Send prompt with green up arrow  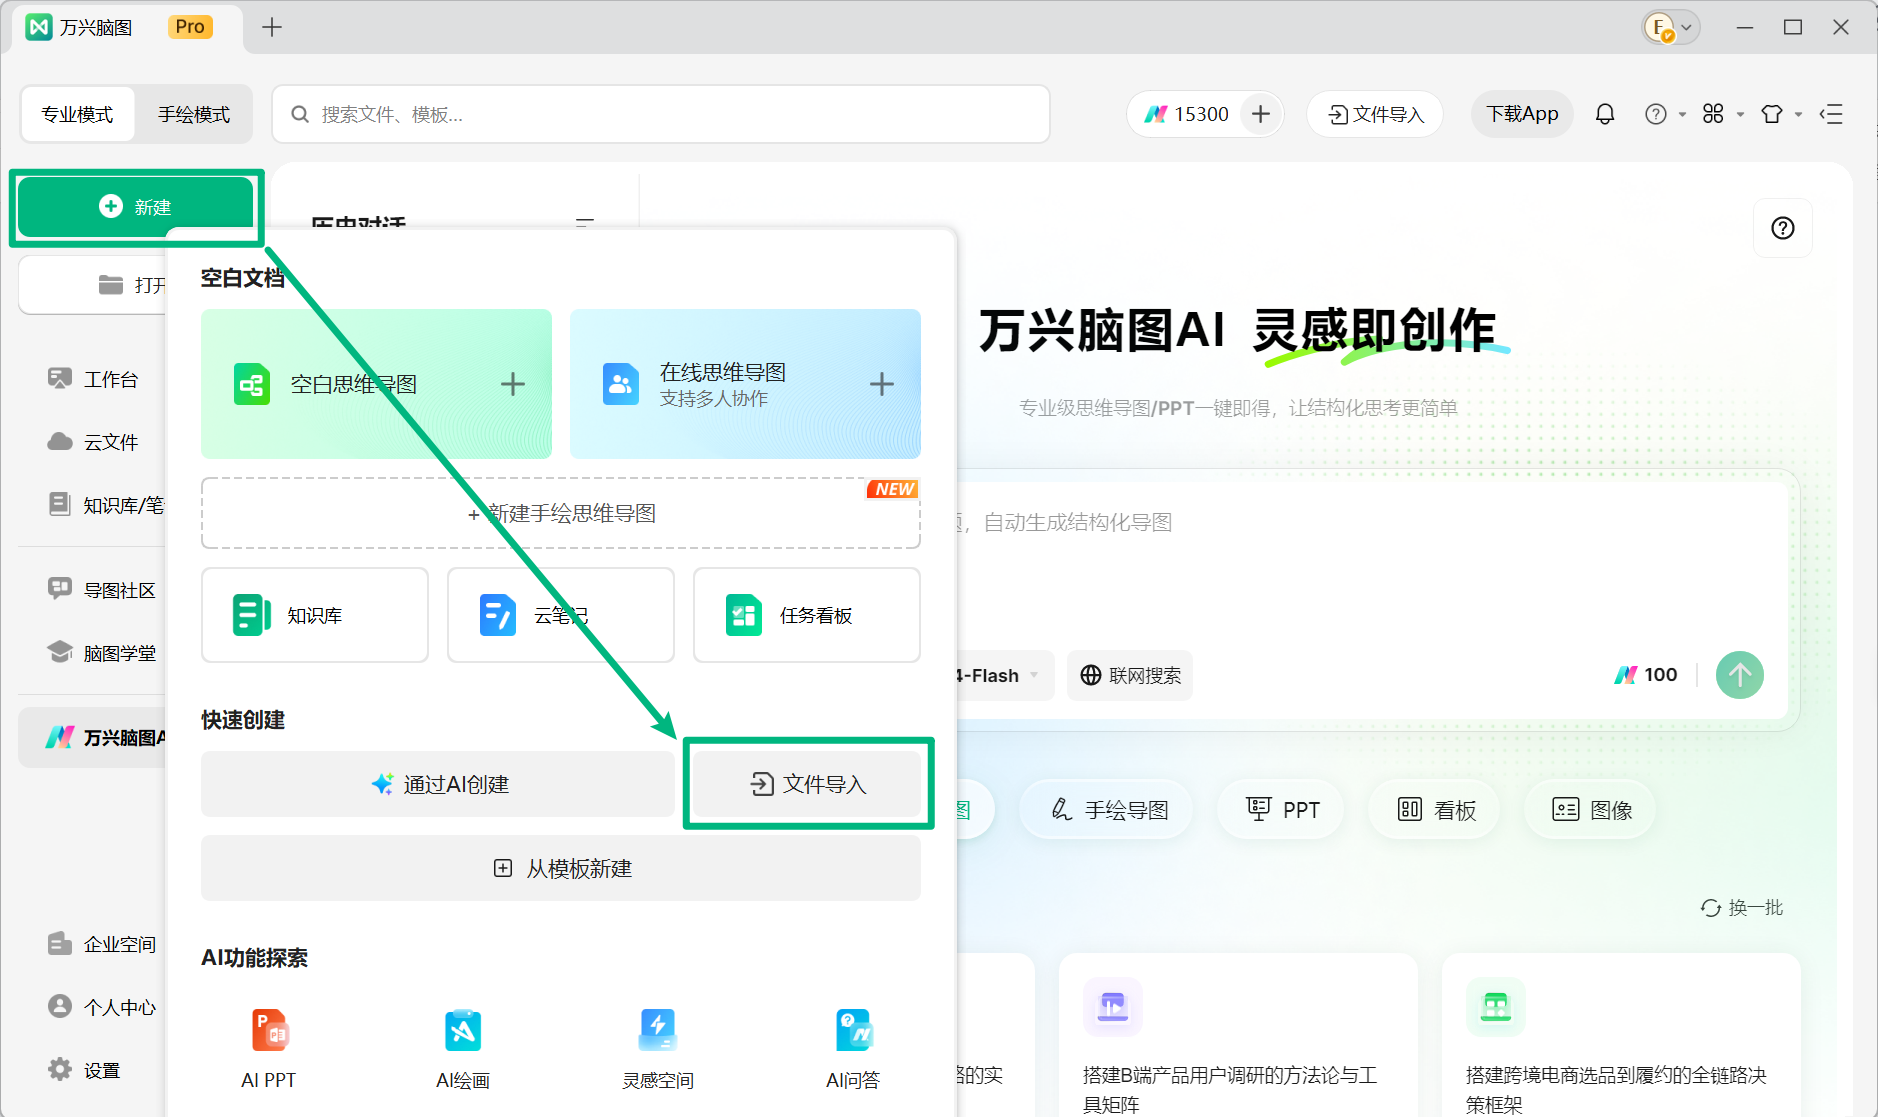coord(1740,675)
